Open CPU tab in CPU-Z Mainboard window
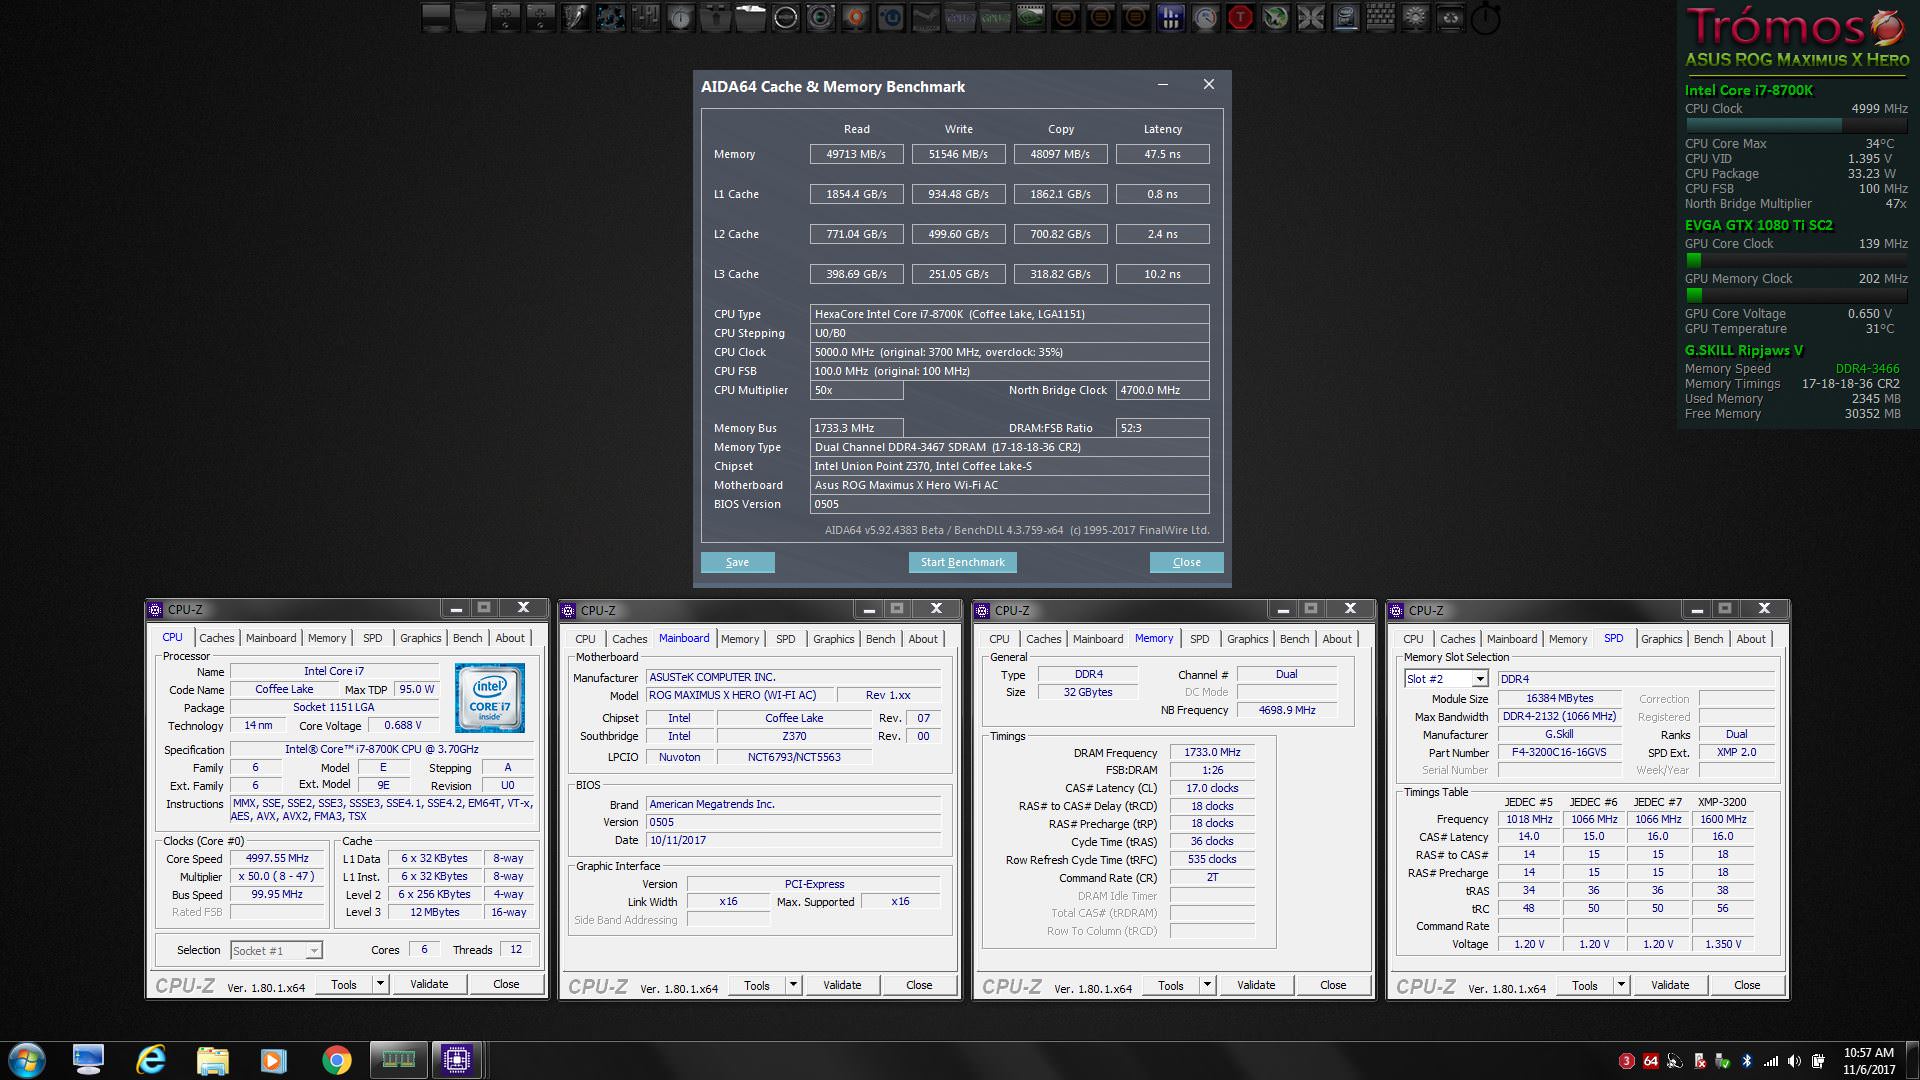 (585, 639)
